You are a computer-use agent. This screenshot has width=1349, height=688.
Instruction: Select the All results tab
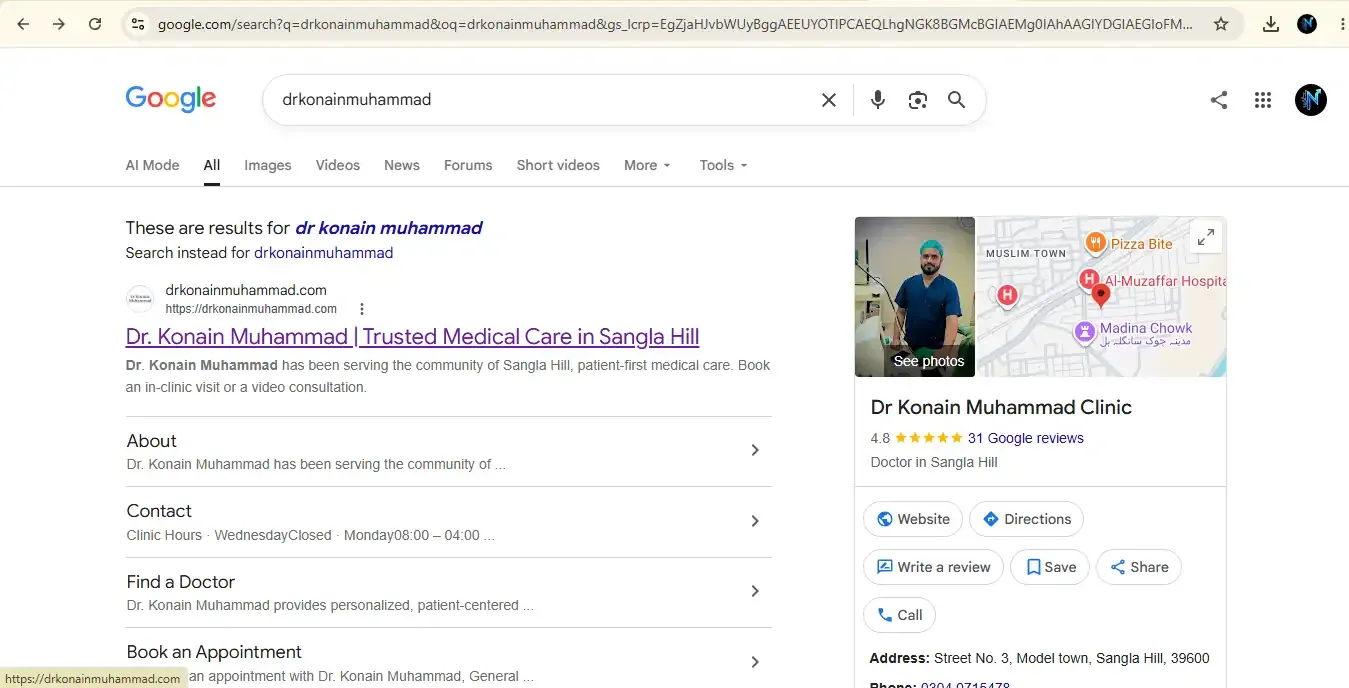(212, 165)
